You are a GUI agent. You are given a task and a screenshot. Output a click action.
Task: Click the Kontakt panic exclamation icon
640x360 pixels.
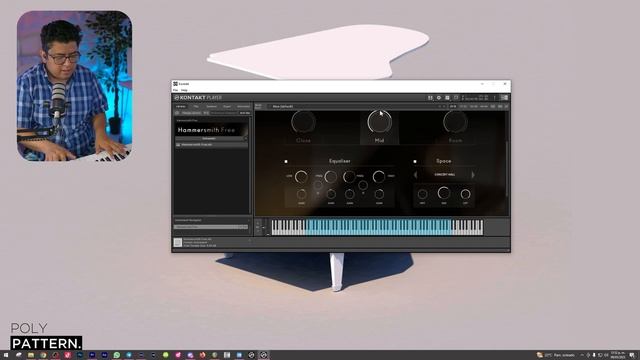pos(494,98)
